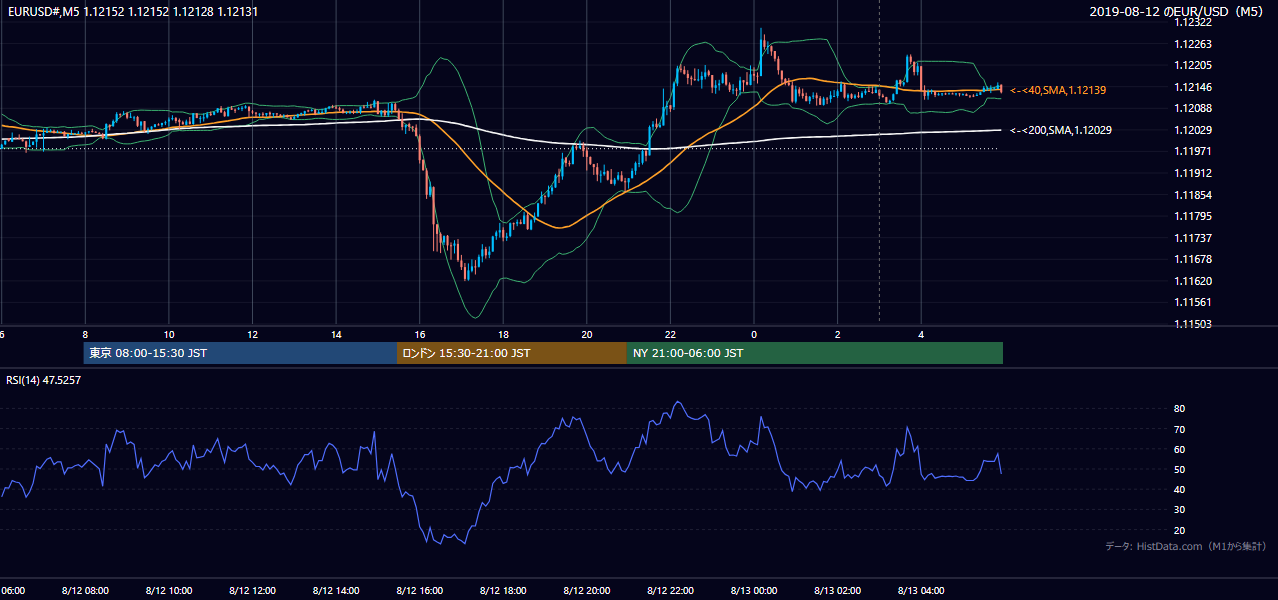The height and width of the screenshot is (600, 1278).
Task: Click RSI scale value 20
Action: tap(1180, 530)
